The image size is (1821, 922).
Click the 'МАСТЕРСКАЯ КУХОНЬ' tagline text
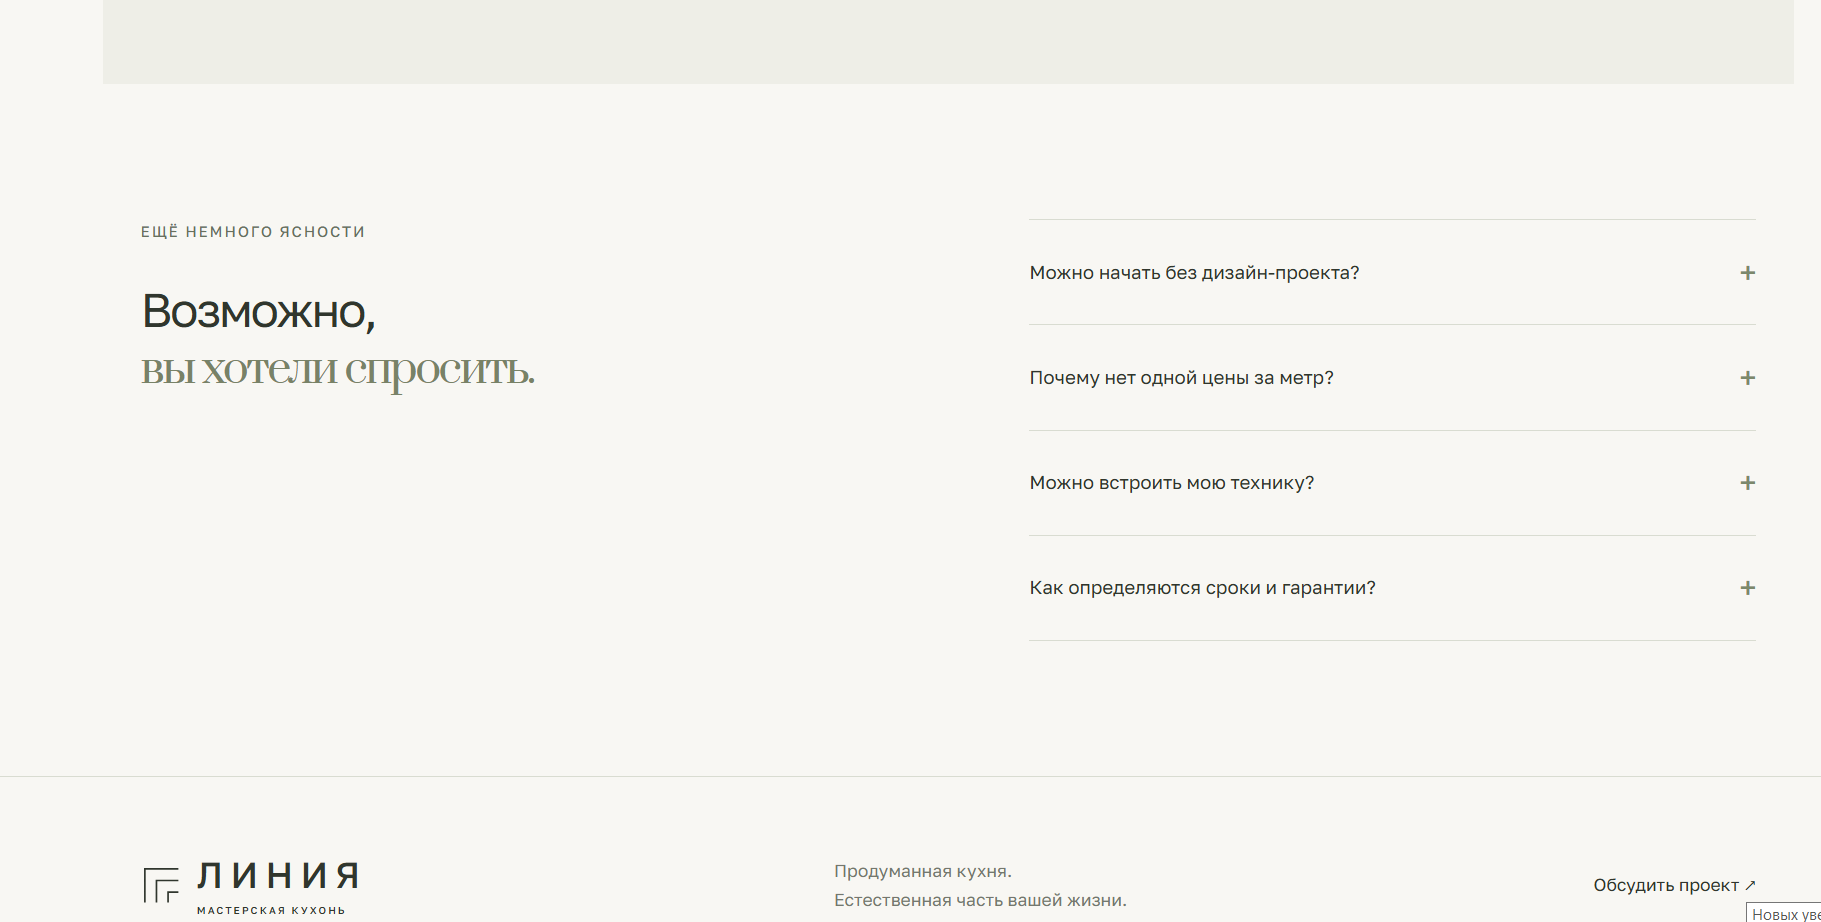point(271,910)
